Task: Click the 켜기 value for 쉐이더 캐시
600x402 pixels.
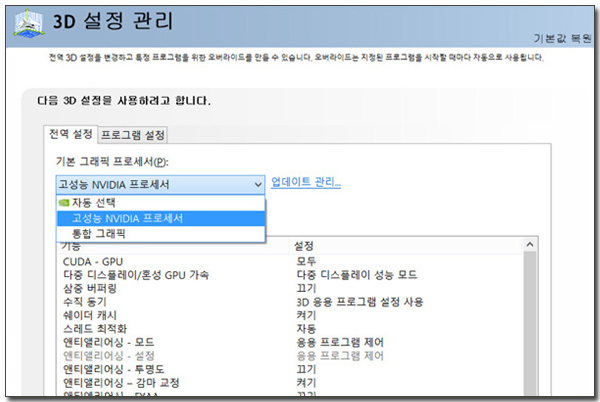Action: tap(306, 315)
